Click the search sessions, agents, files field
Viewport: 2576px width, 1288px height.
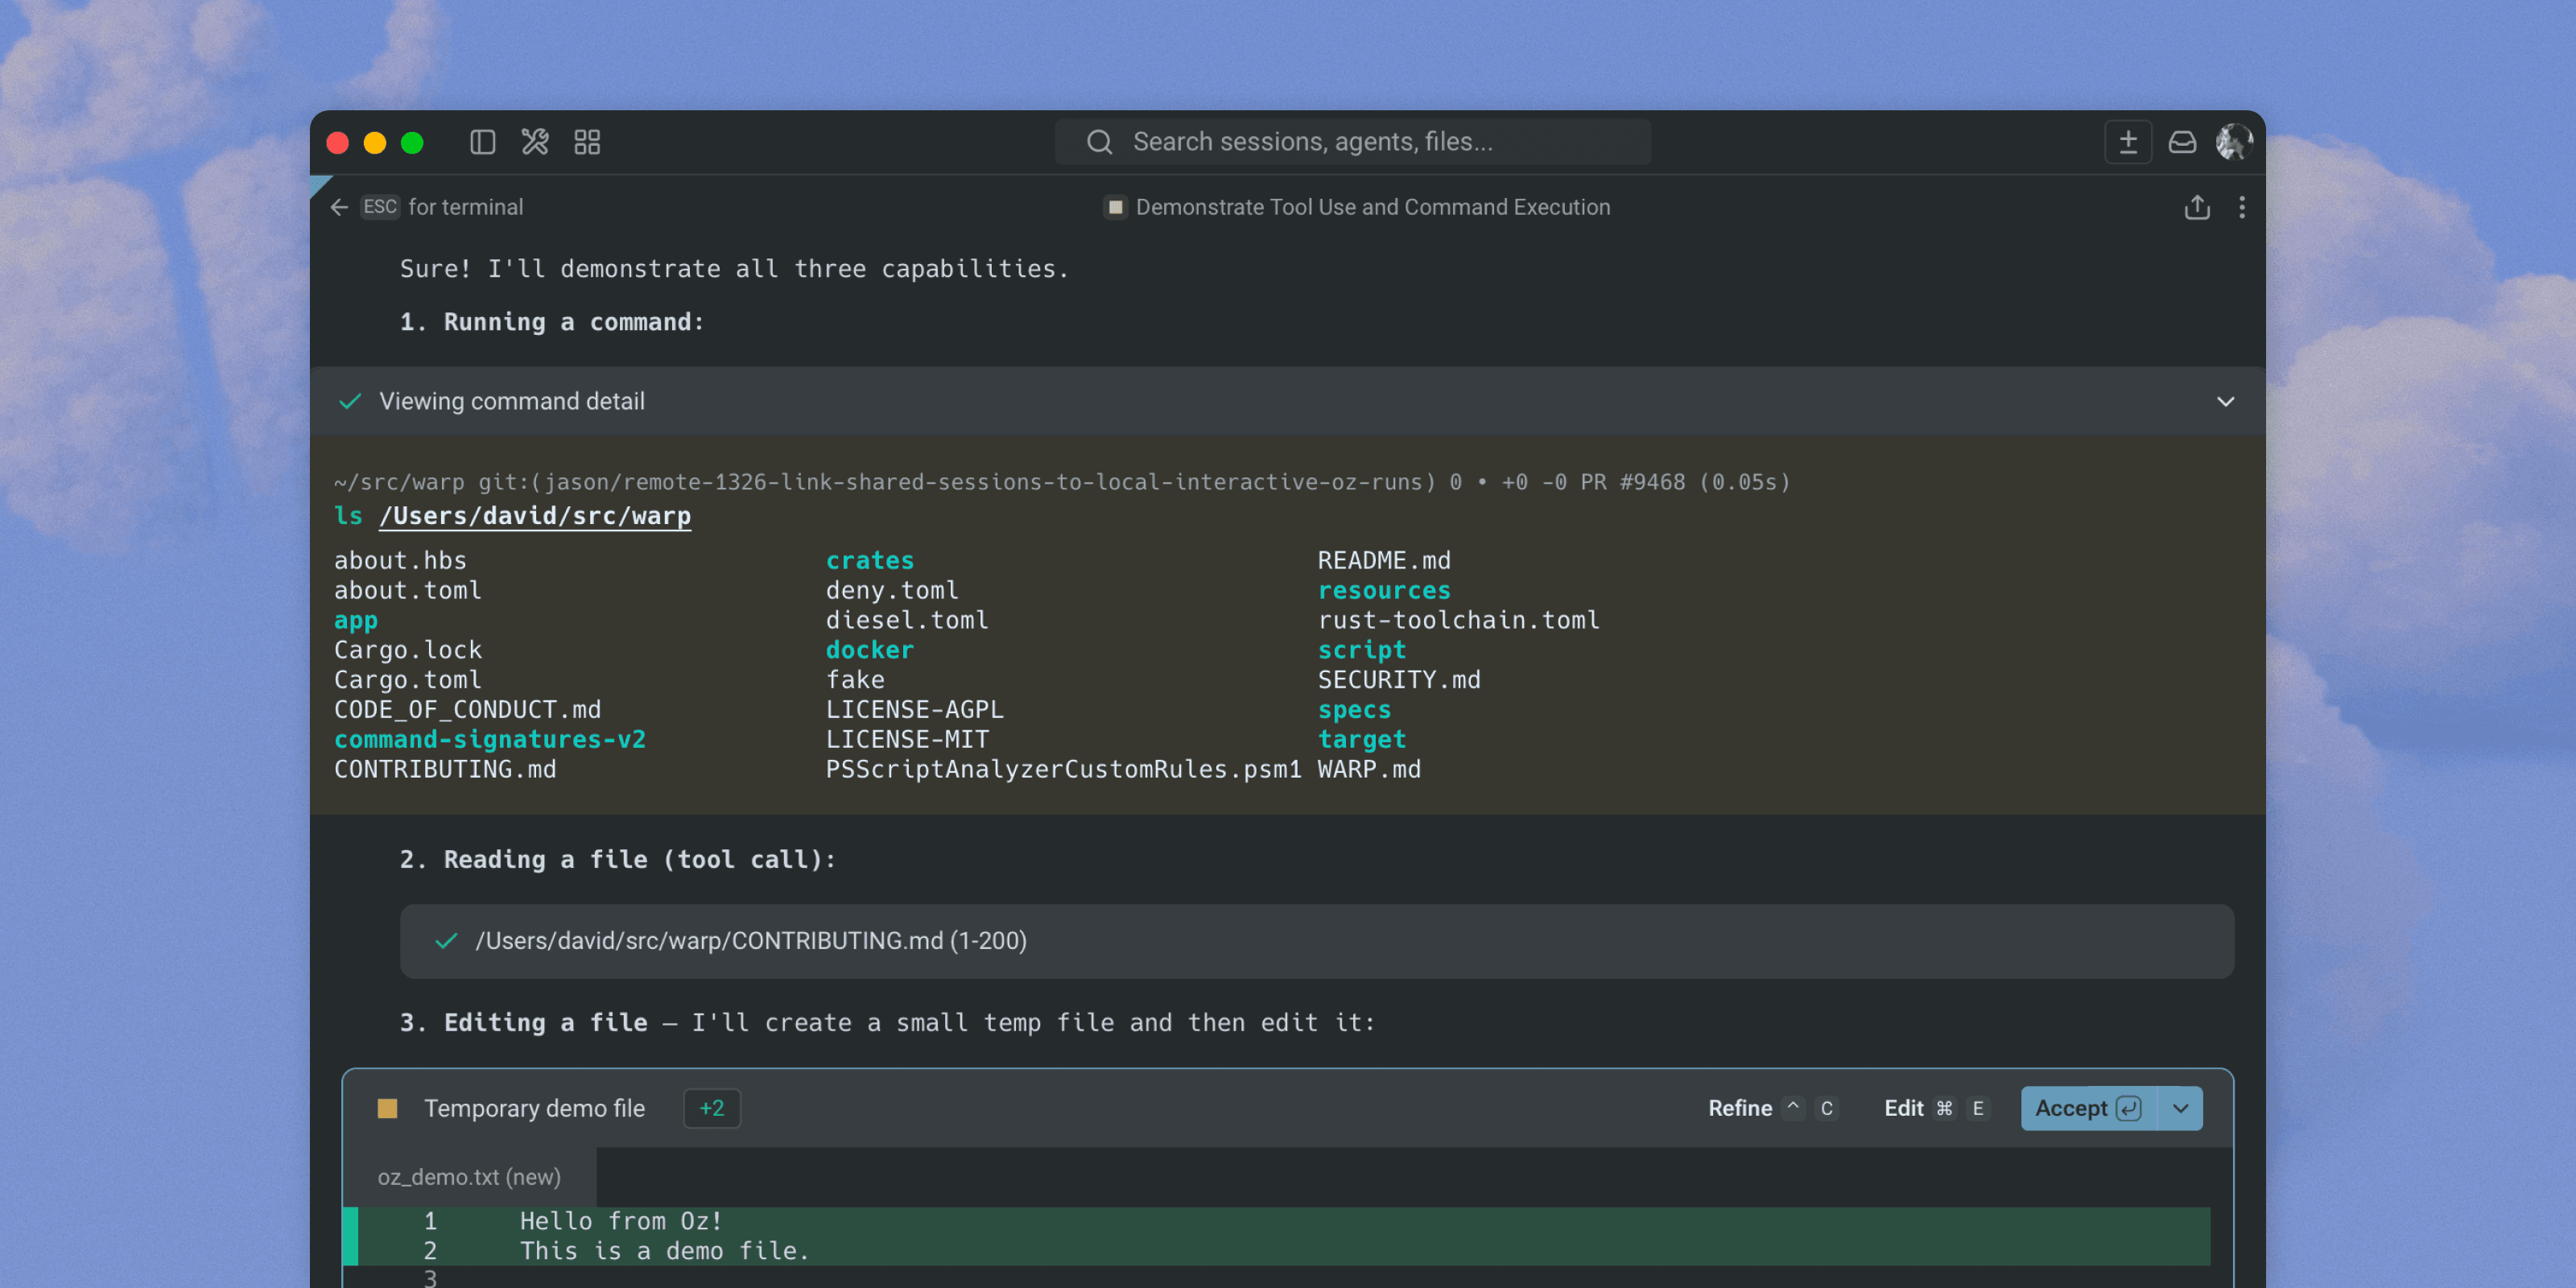pos(1350,141)
